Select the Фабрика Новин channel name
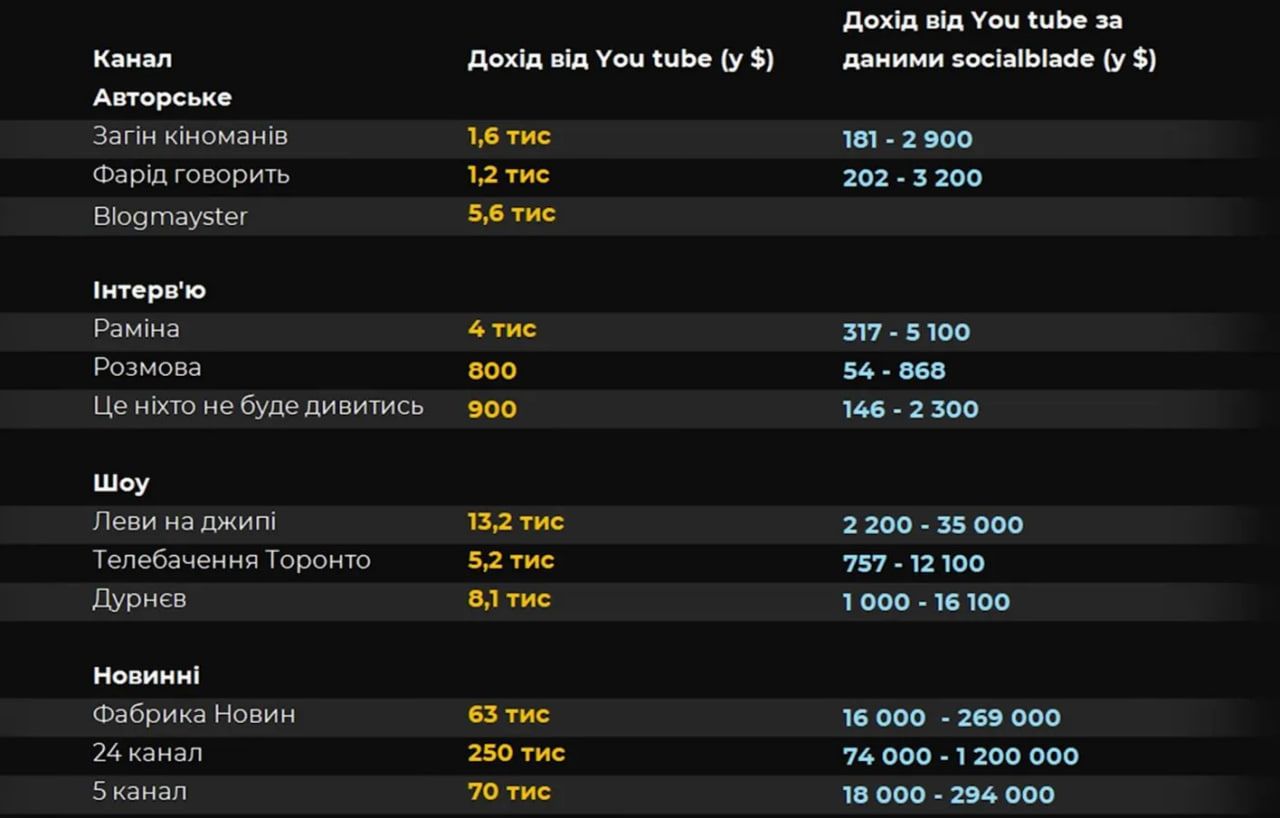This screenshot has width=1280, height=818. click(194, 715)
